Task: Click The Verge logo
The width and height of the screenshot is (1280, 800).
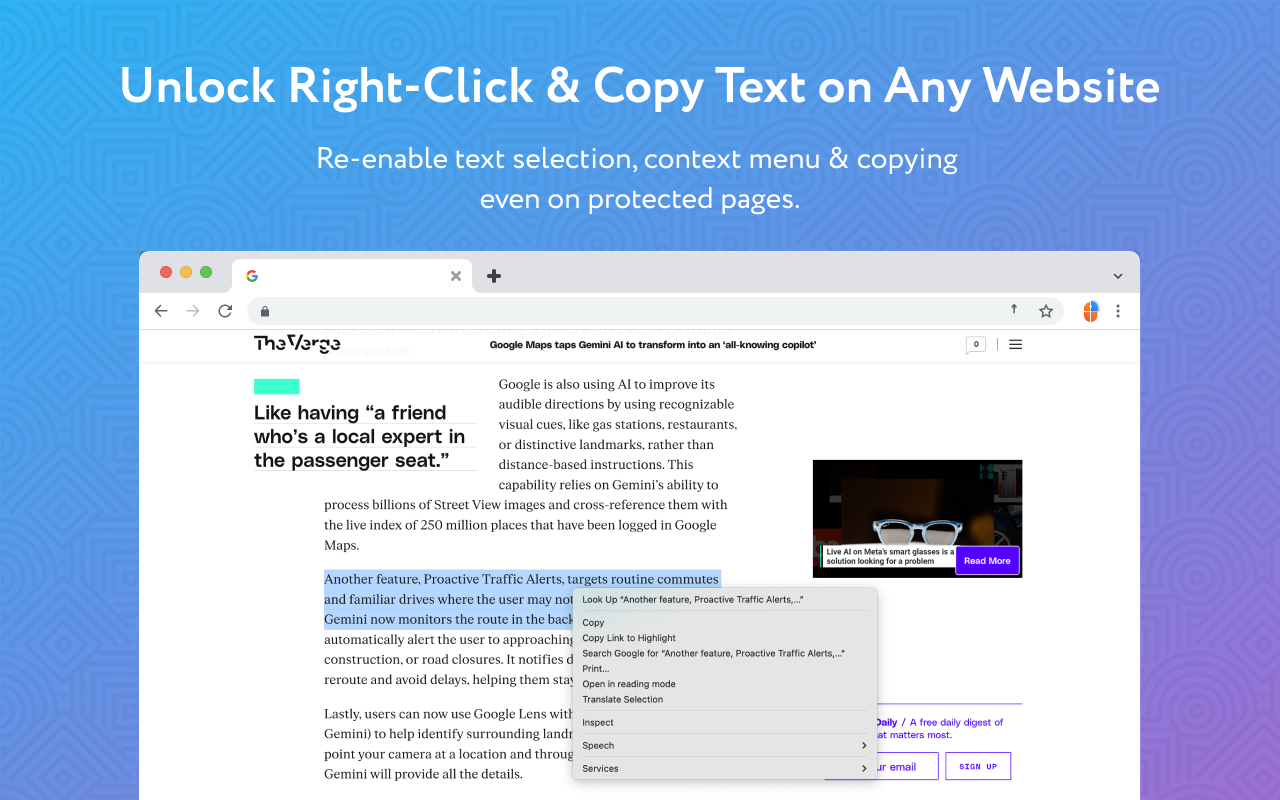Action: click(x=297, y=344)
